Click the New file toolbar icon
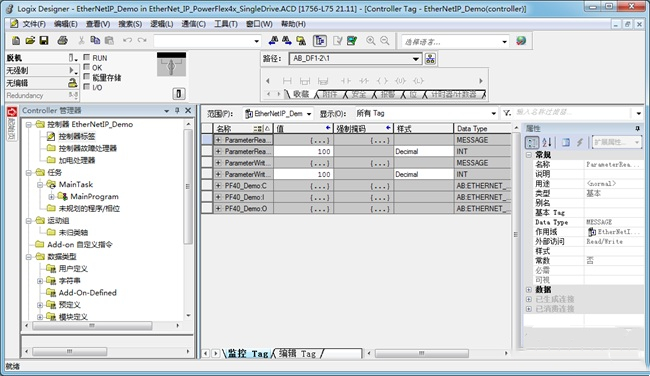Image resolution: width=650 pixels, height=376 pixels. point(16,41)
